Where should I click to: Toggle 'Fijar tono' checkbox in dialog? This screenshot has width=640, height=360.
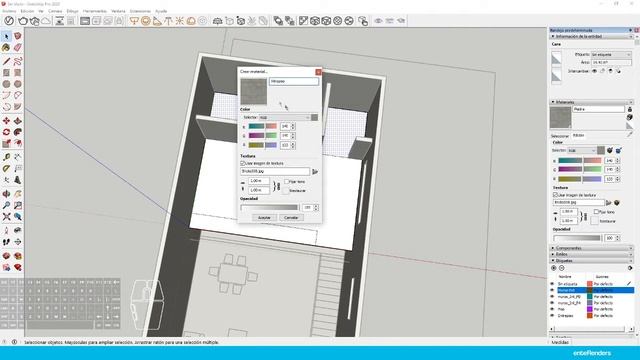287,182
